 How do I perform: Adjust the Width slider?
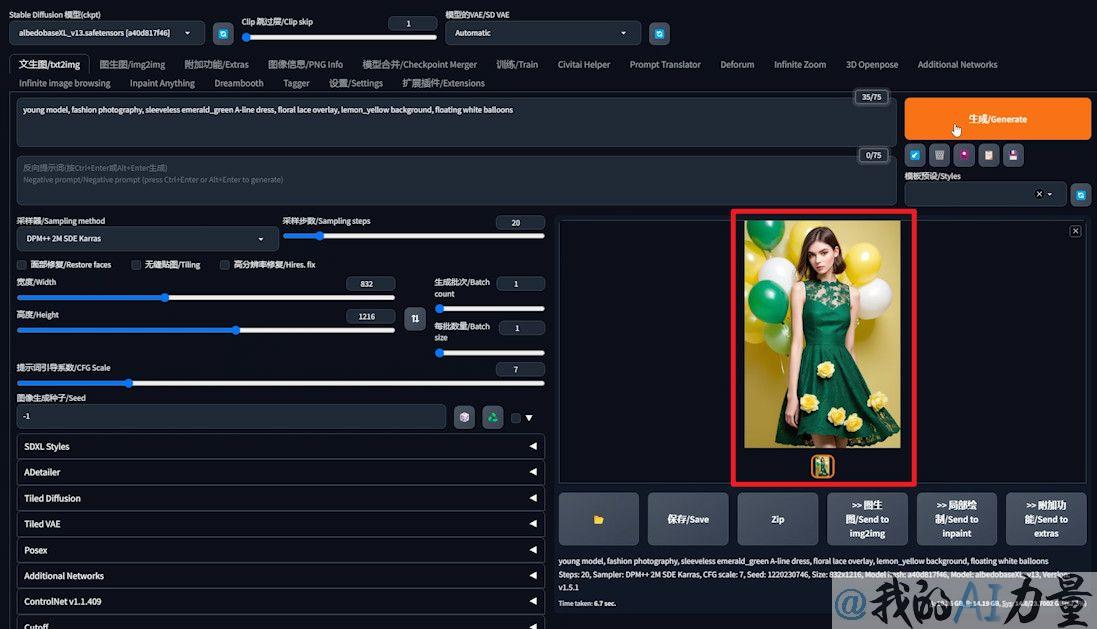pos(206,297)
